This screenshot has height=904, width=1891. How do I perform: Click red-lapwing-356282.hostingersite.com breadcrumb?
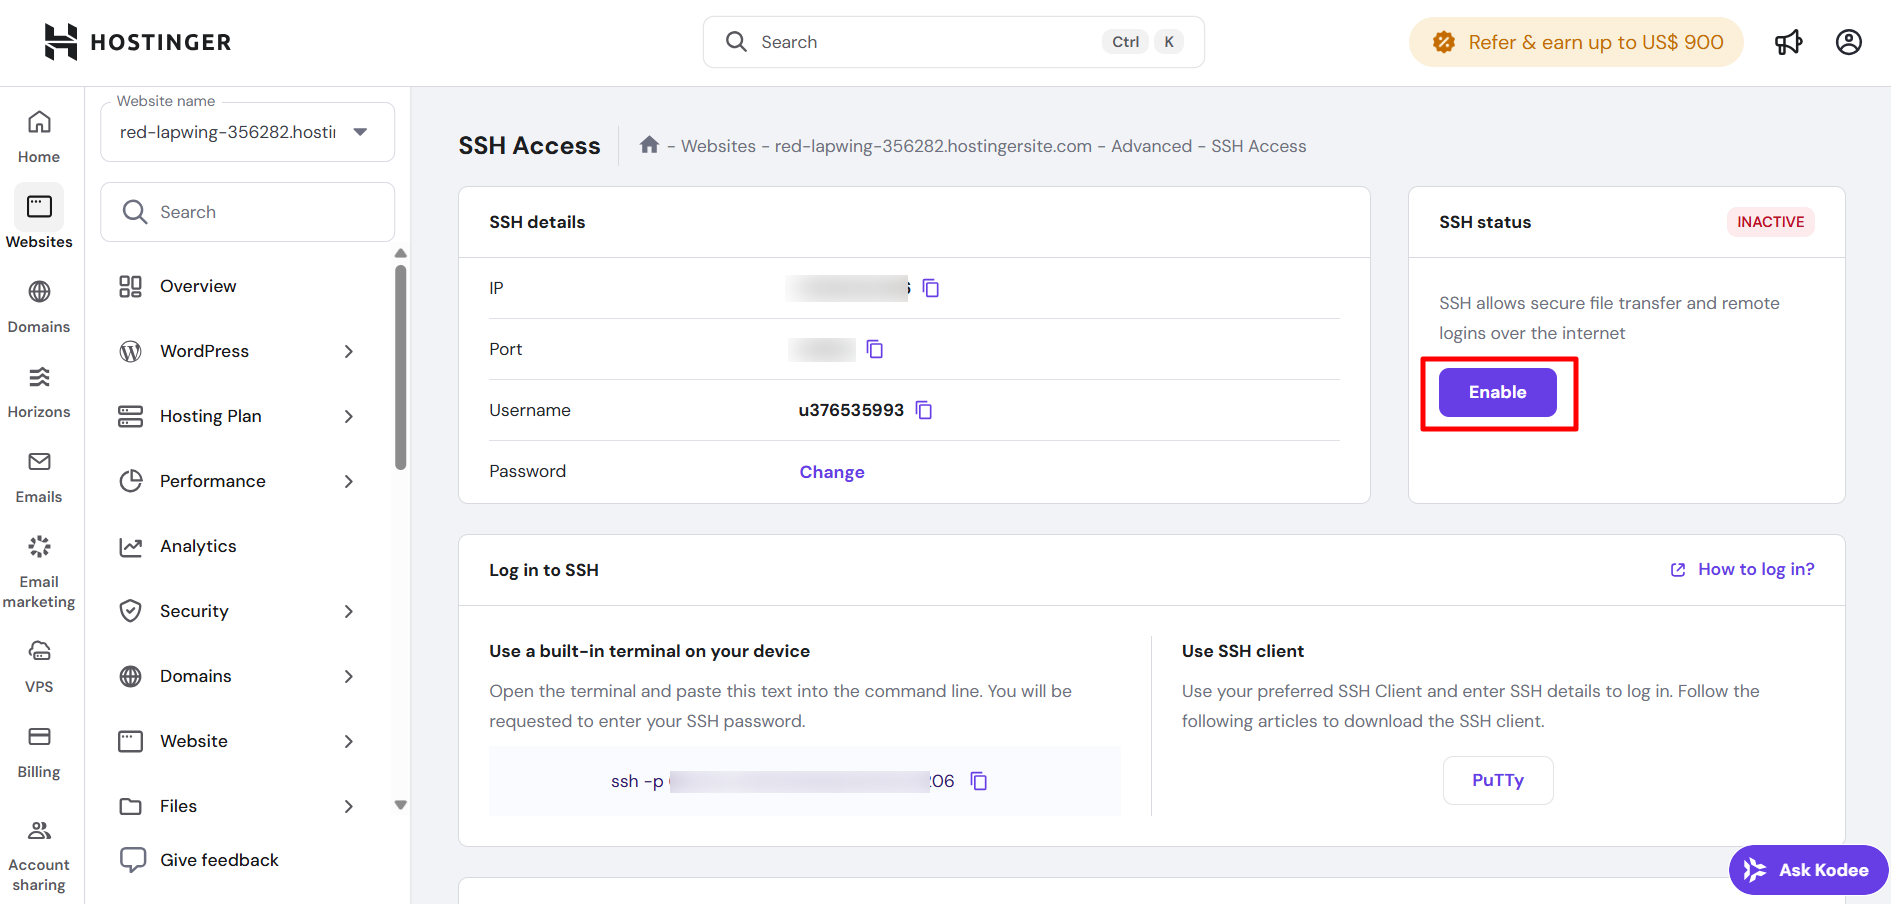933,146
